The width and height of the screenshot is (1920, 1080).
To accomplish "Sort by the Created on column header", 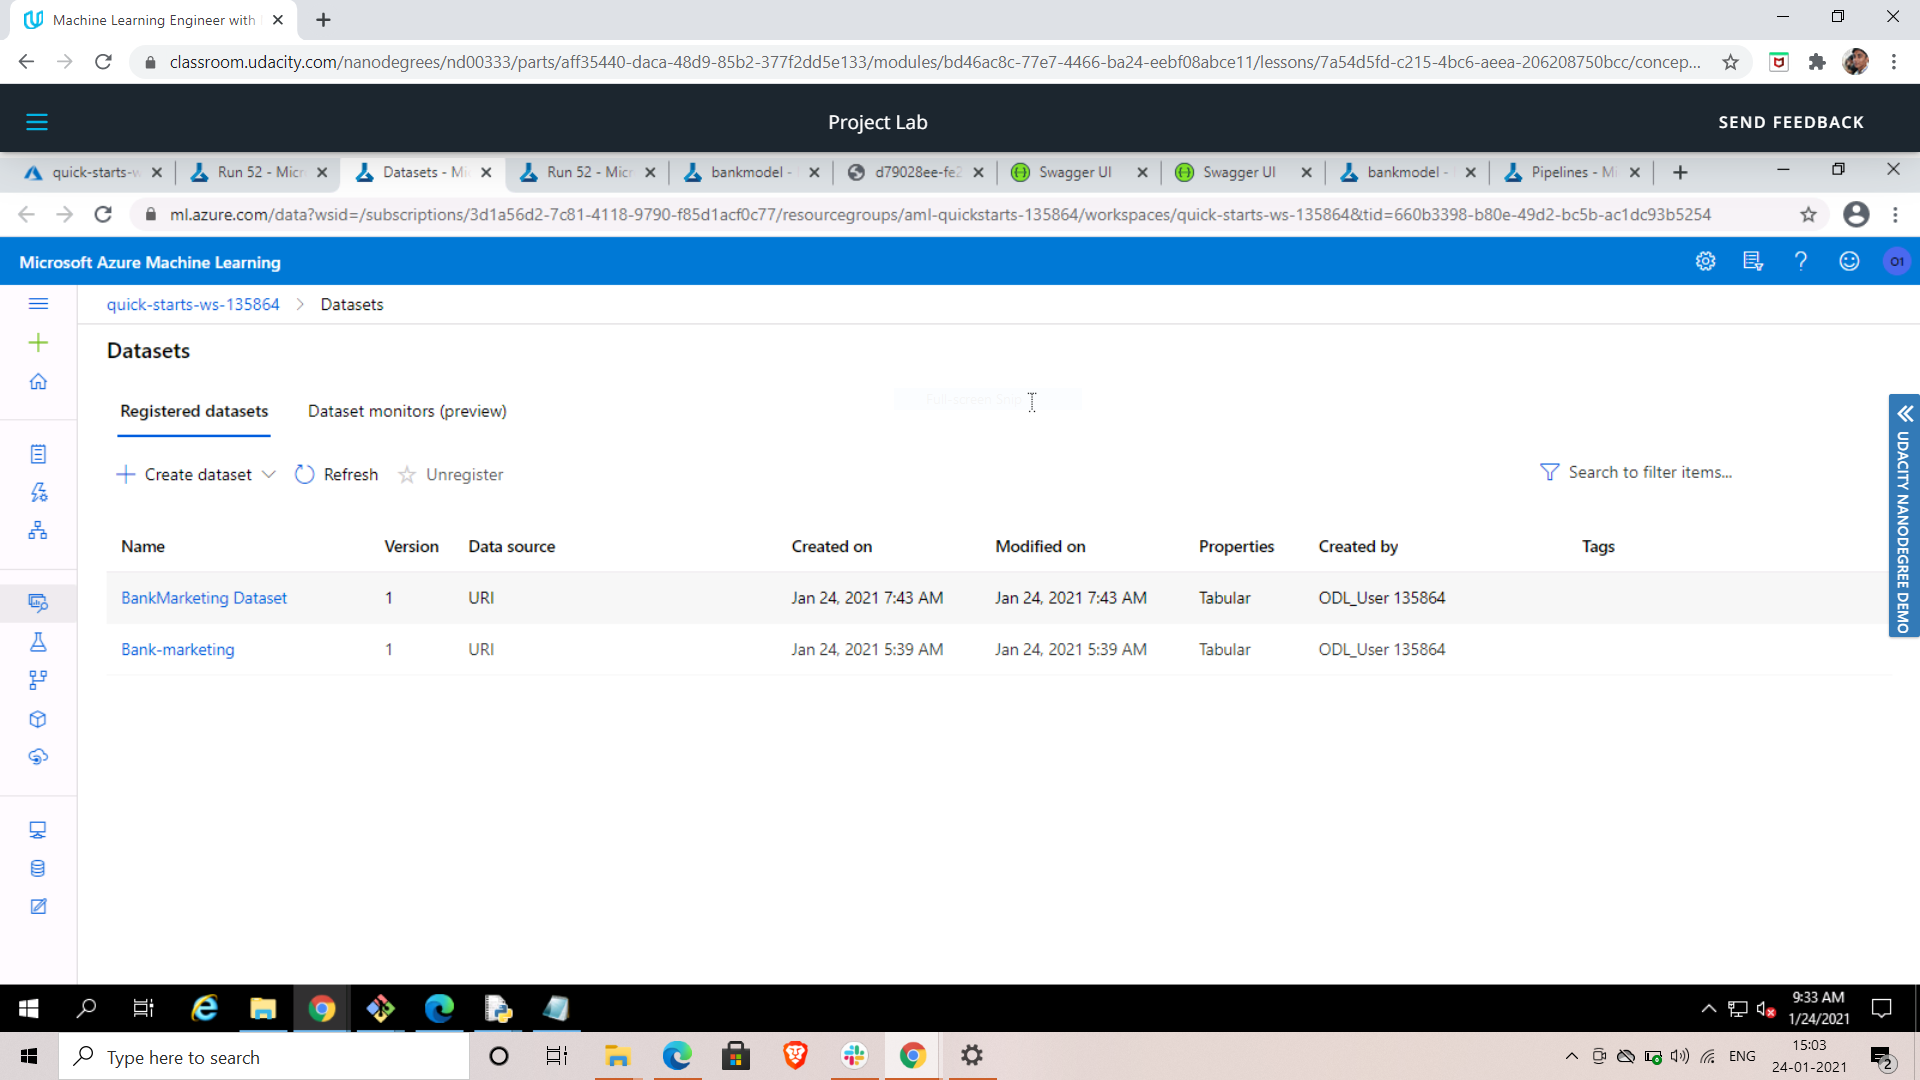I will [832, 547].
